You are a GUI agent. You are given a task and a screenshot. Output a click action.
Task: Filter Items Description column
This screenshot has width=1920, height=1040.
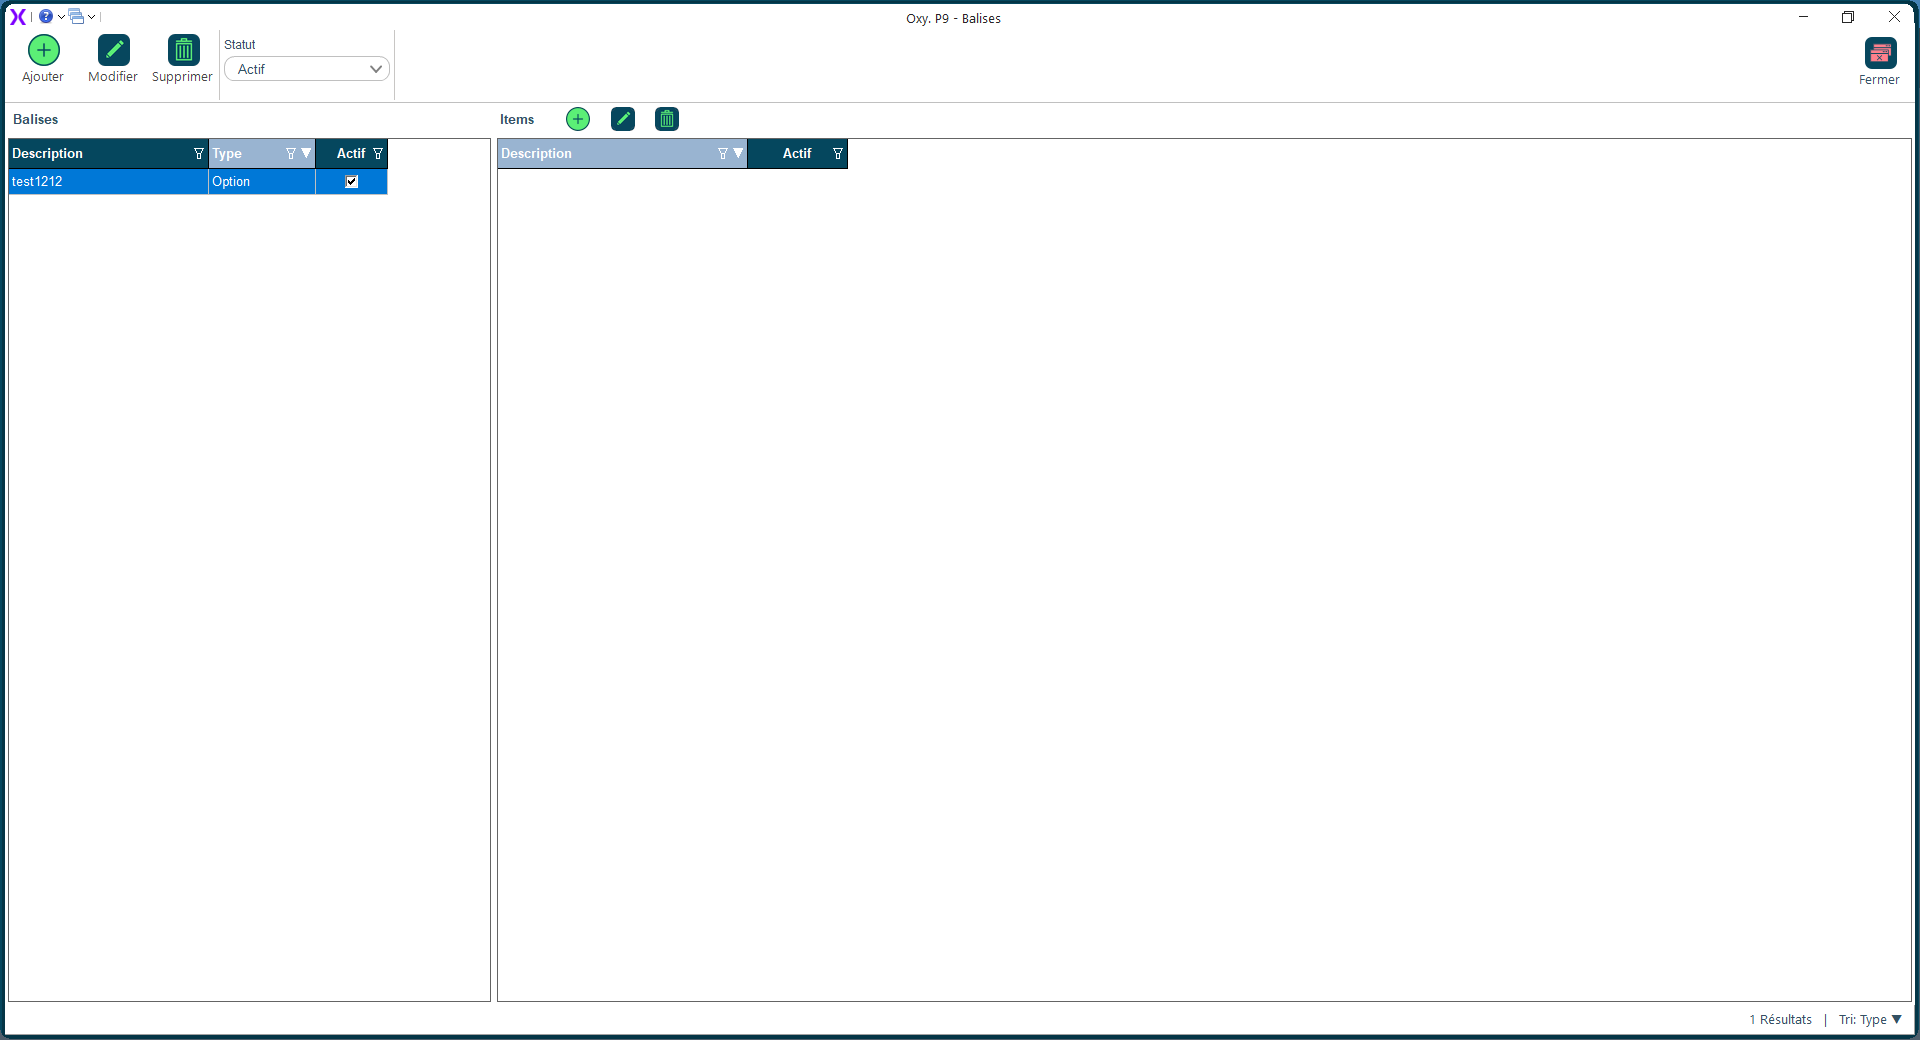(722, 153)
